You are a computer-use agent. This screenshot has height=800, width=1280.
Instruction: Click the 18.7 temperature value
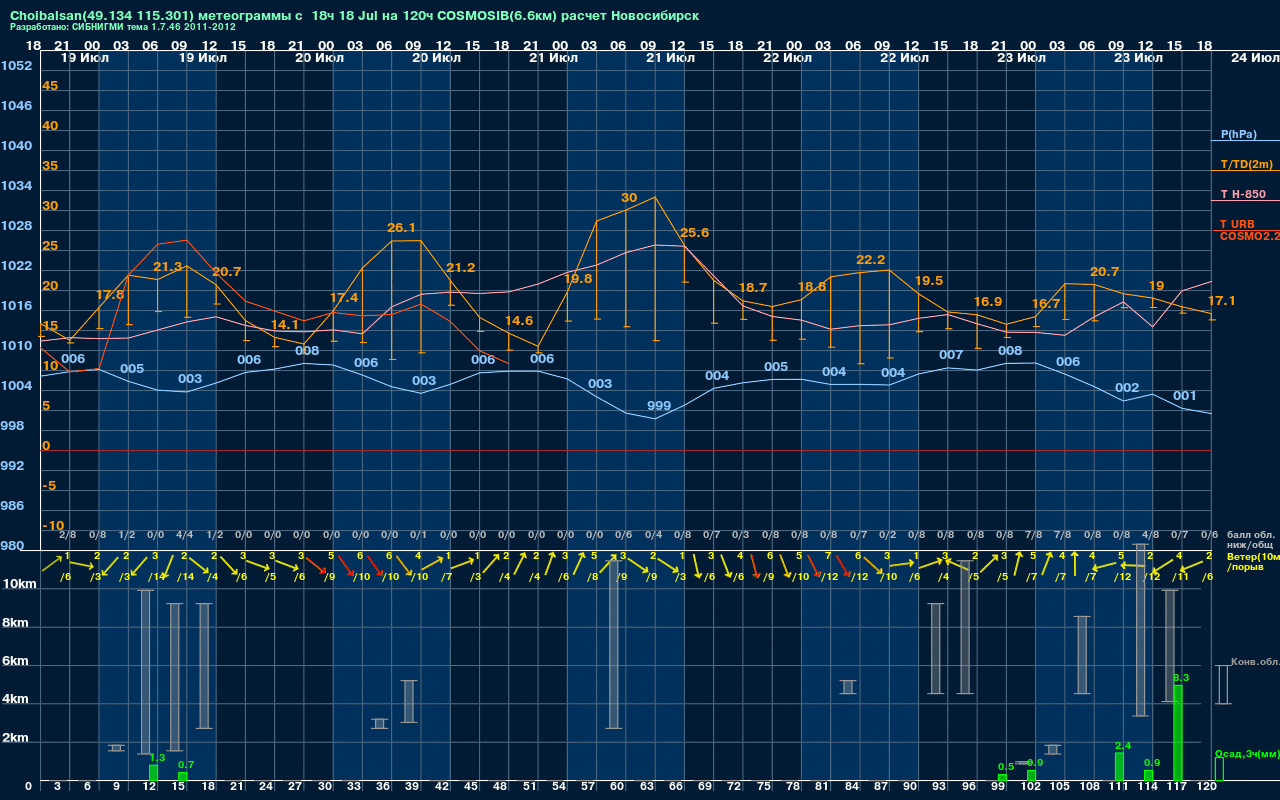click(x=753, y=288)
